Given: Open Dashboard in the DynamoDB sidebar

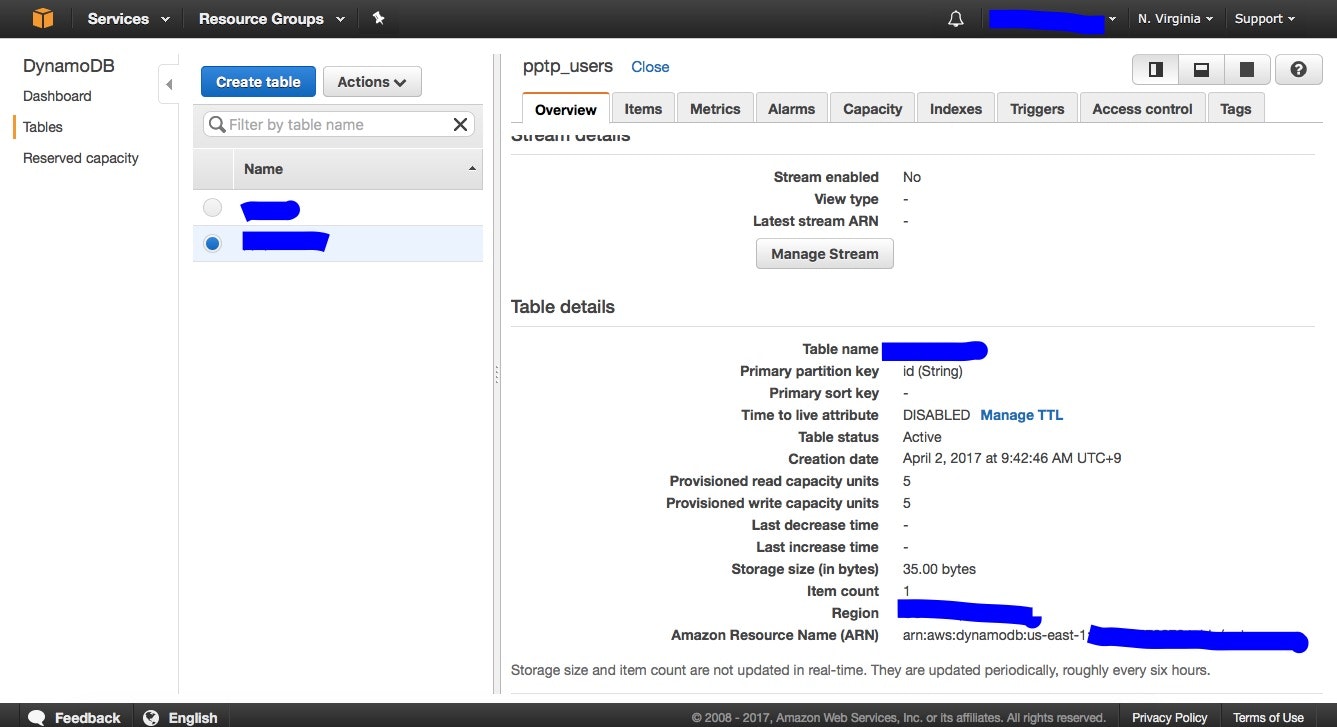Looking at the screenshot, I should click(x=57, y=96).
